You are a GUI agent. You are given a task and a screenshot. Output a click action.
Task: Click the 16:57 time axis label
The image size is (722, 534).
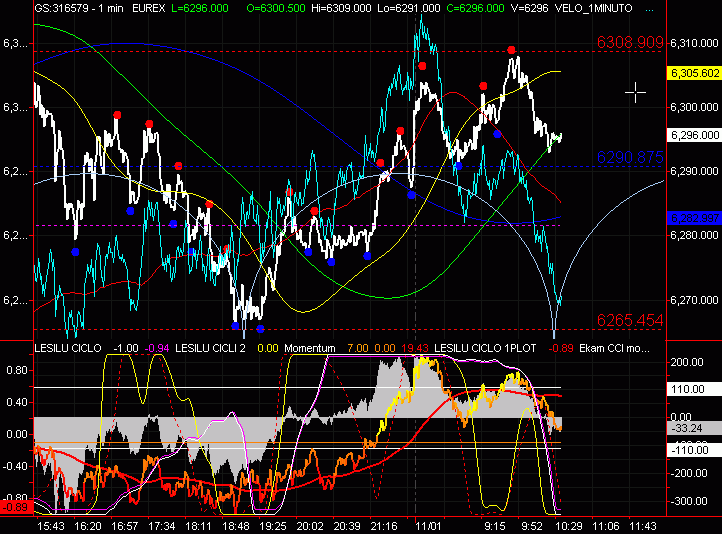(x=124, y=526)
